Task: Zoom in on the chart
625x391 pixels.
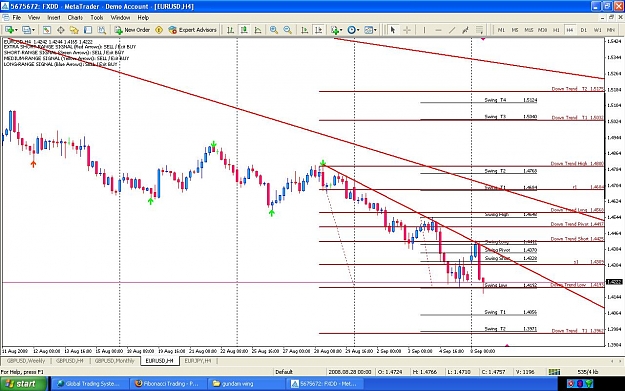Action: [x=274, y=30]
